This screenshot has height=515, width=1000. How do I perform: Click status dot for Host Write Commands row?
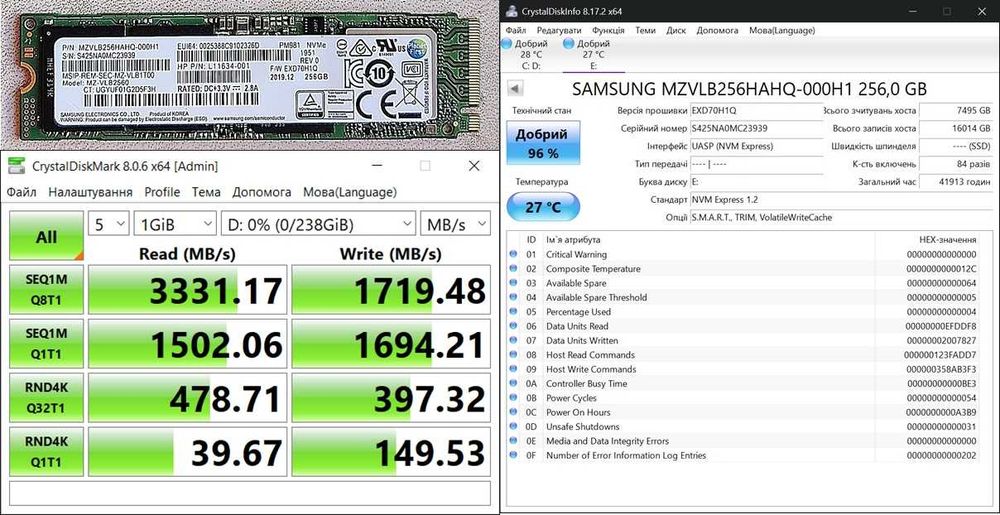coord(513,369)
